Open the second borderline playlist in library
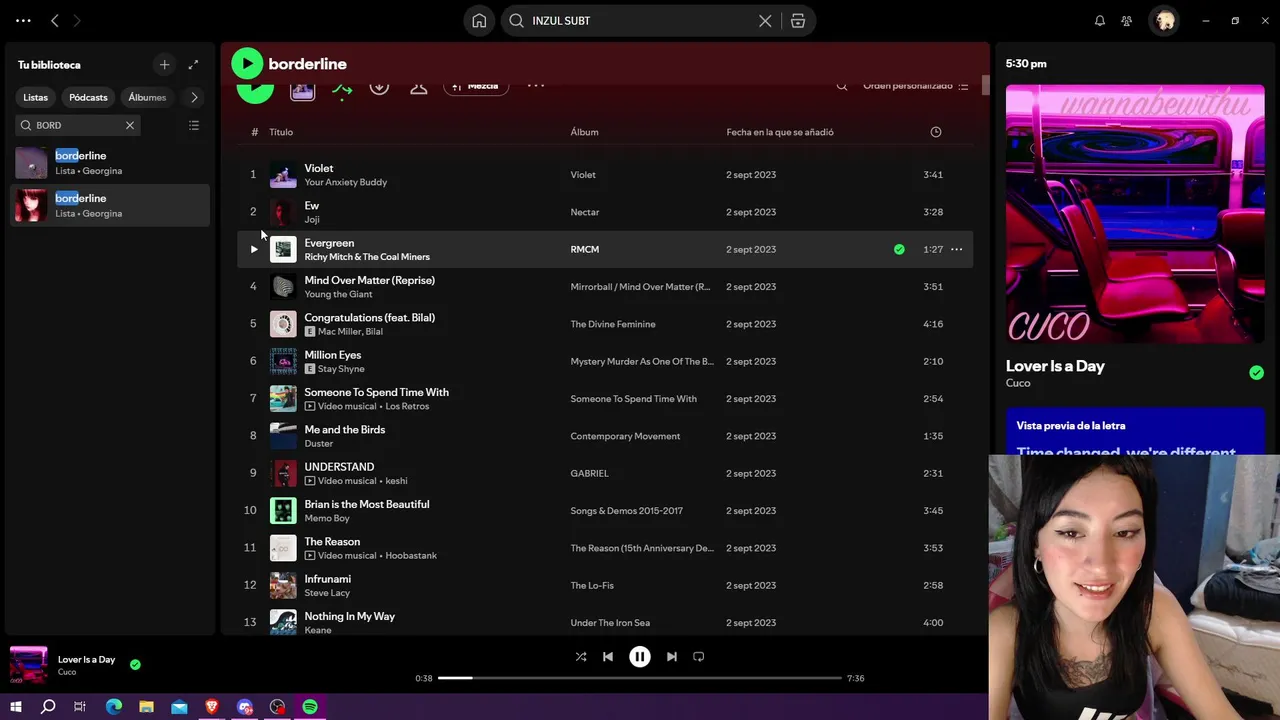Image resolution: width=1280 pixels, height=720 pixels. 110,205
